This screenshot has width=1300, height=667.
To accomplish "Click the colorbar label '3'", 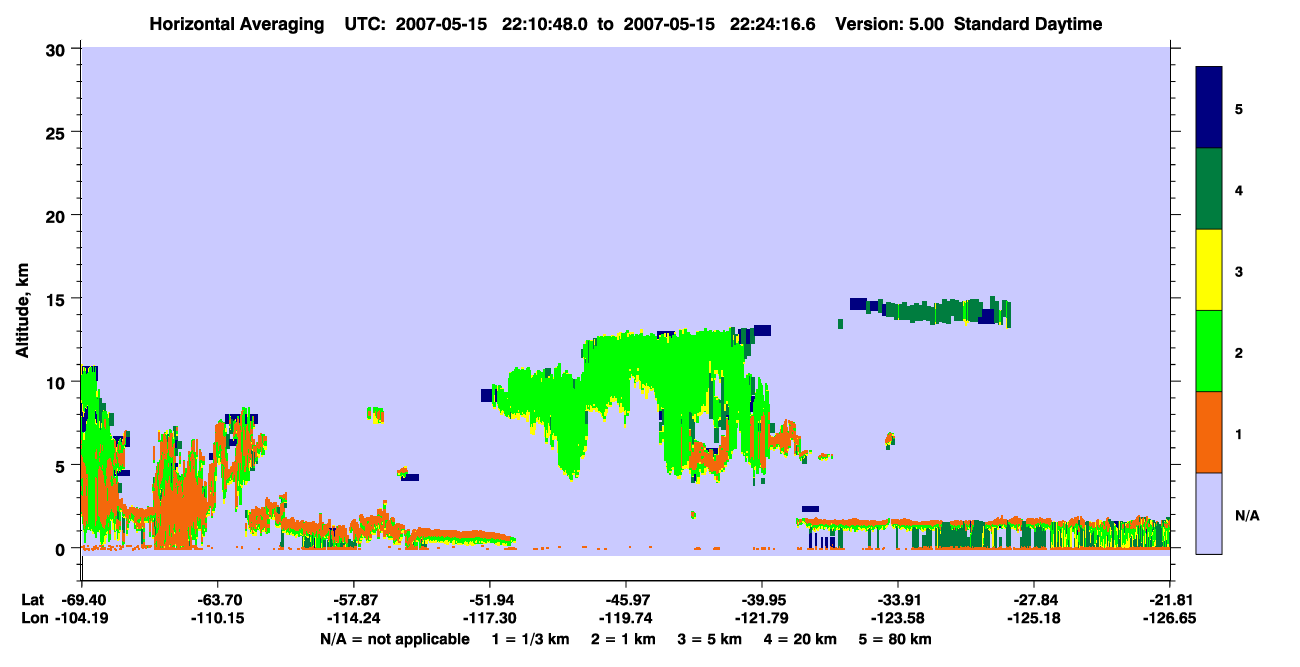I will (1239, 271).
